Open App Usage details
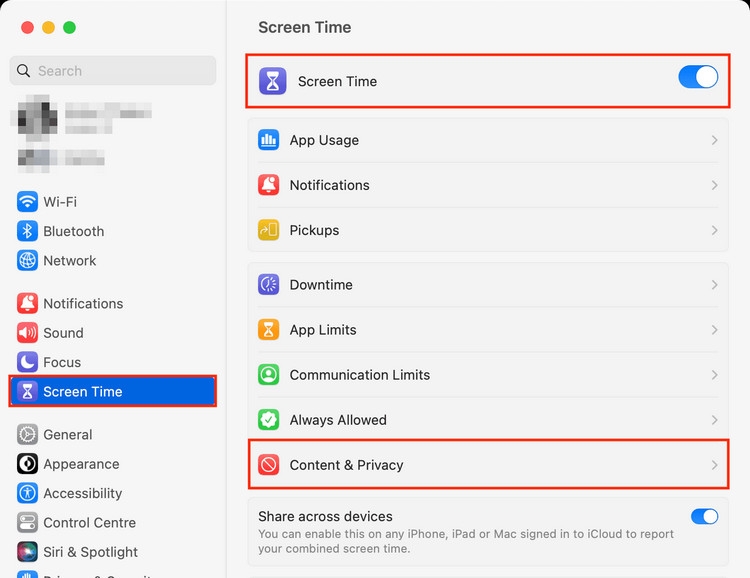Viewport: 750px width, 578px height. [x=488, y=140]
